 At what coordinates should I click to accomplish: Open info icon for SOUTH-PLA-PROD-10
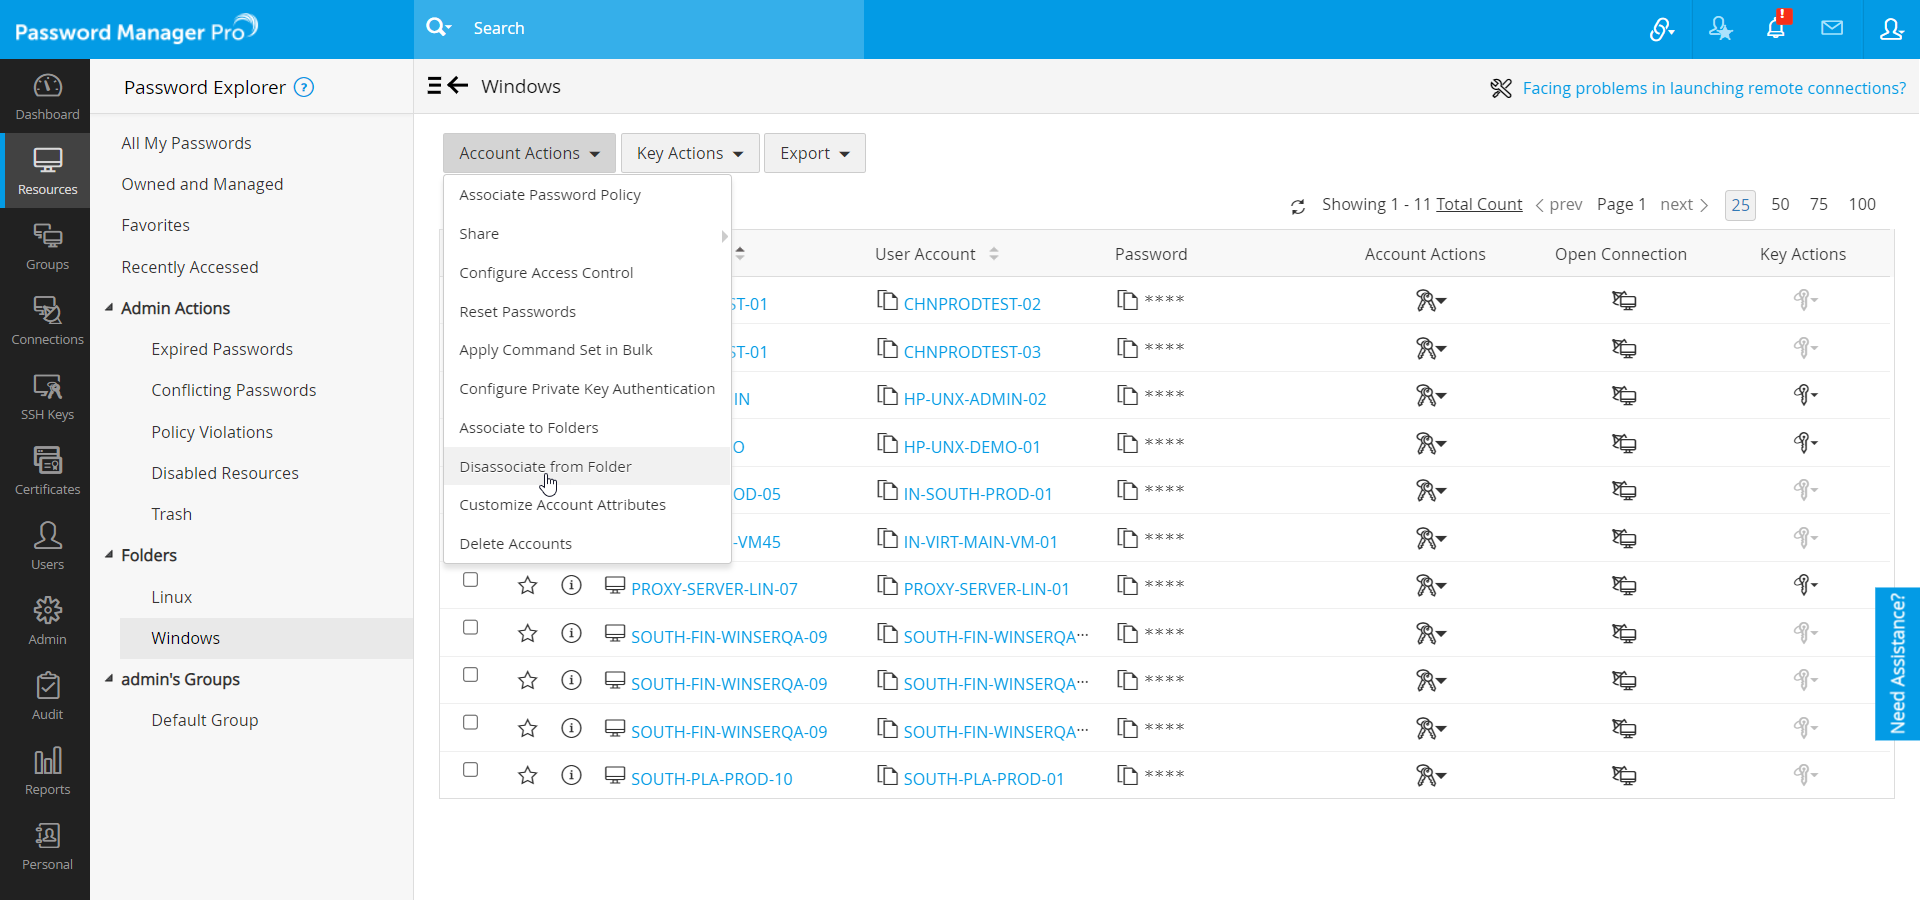click(x=571, y=776)
